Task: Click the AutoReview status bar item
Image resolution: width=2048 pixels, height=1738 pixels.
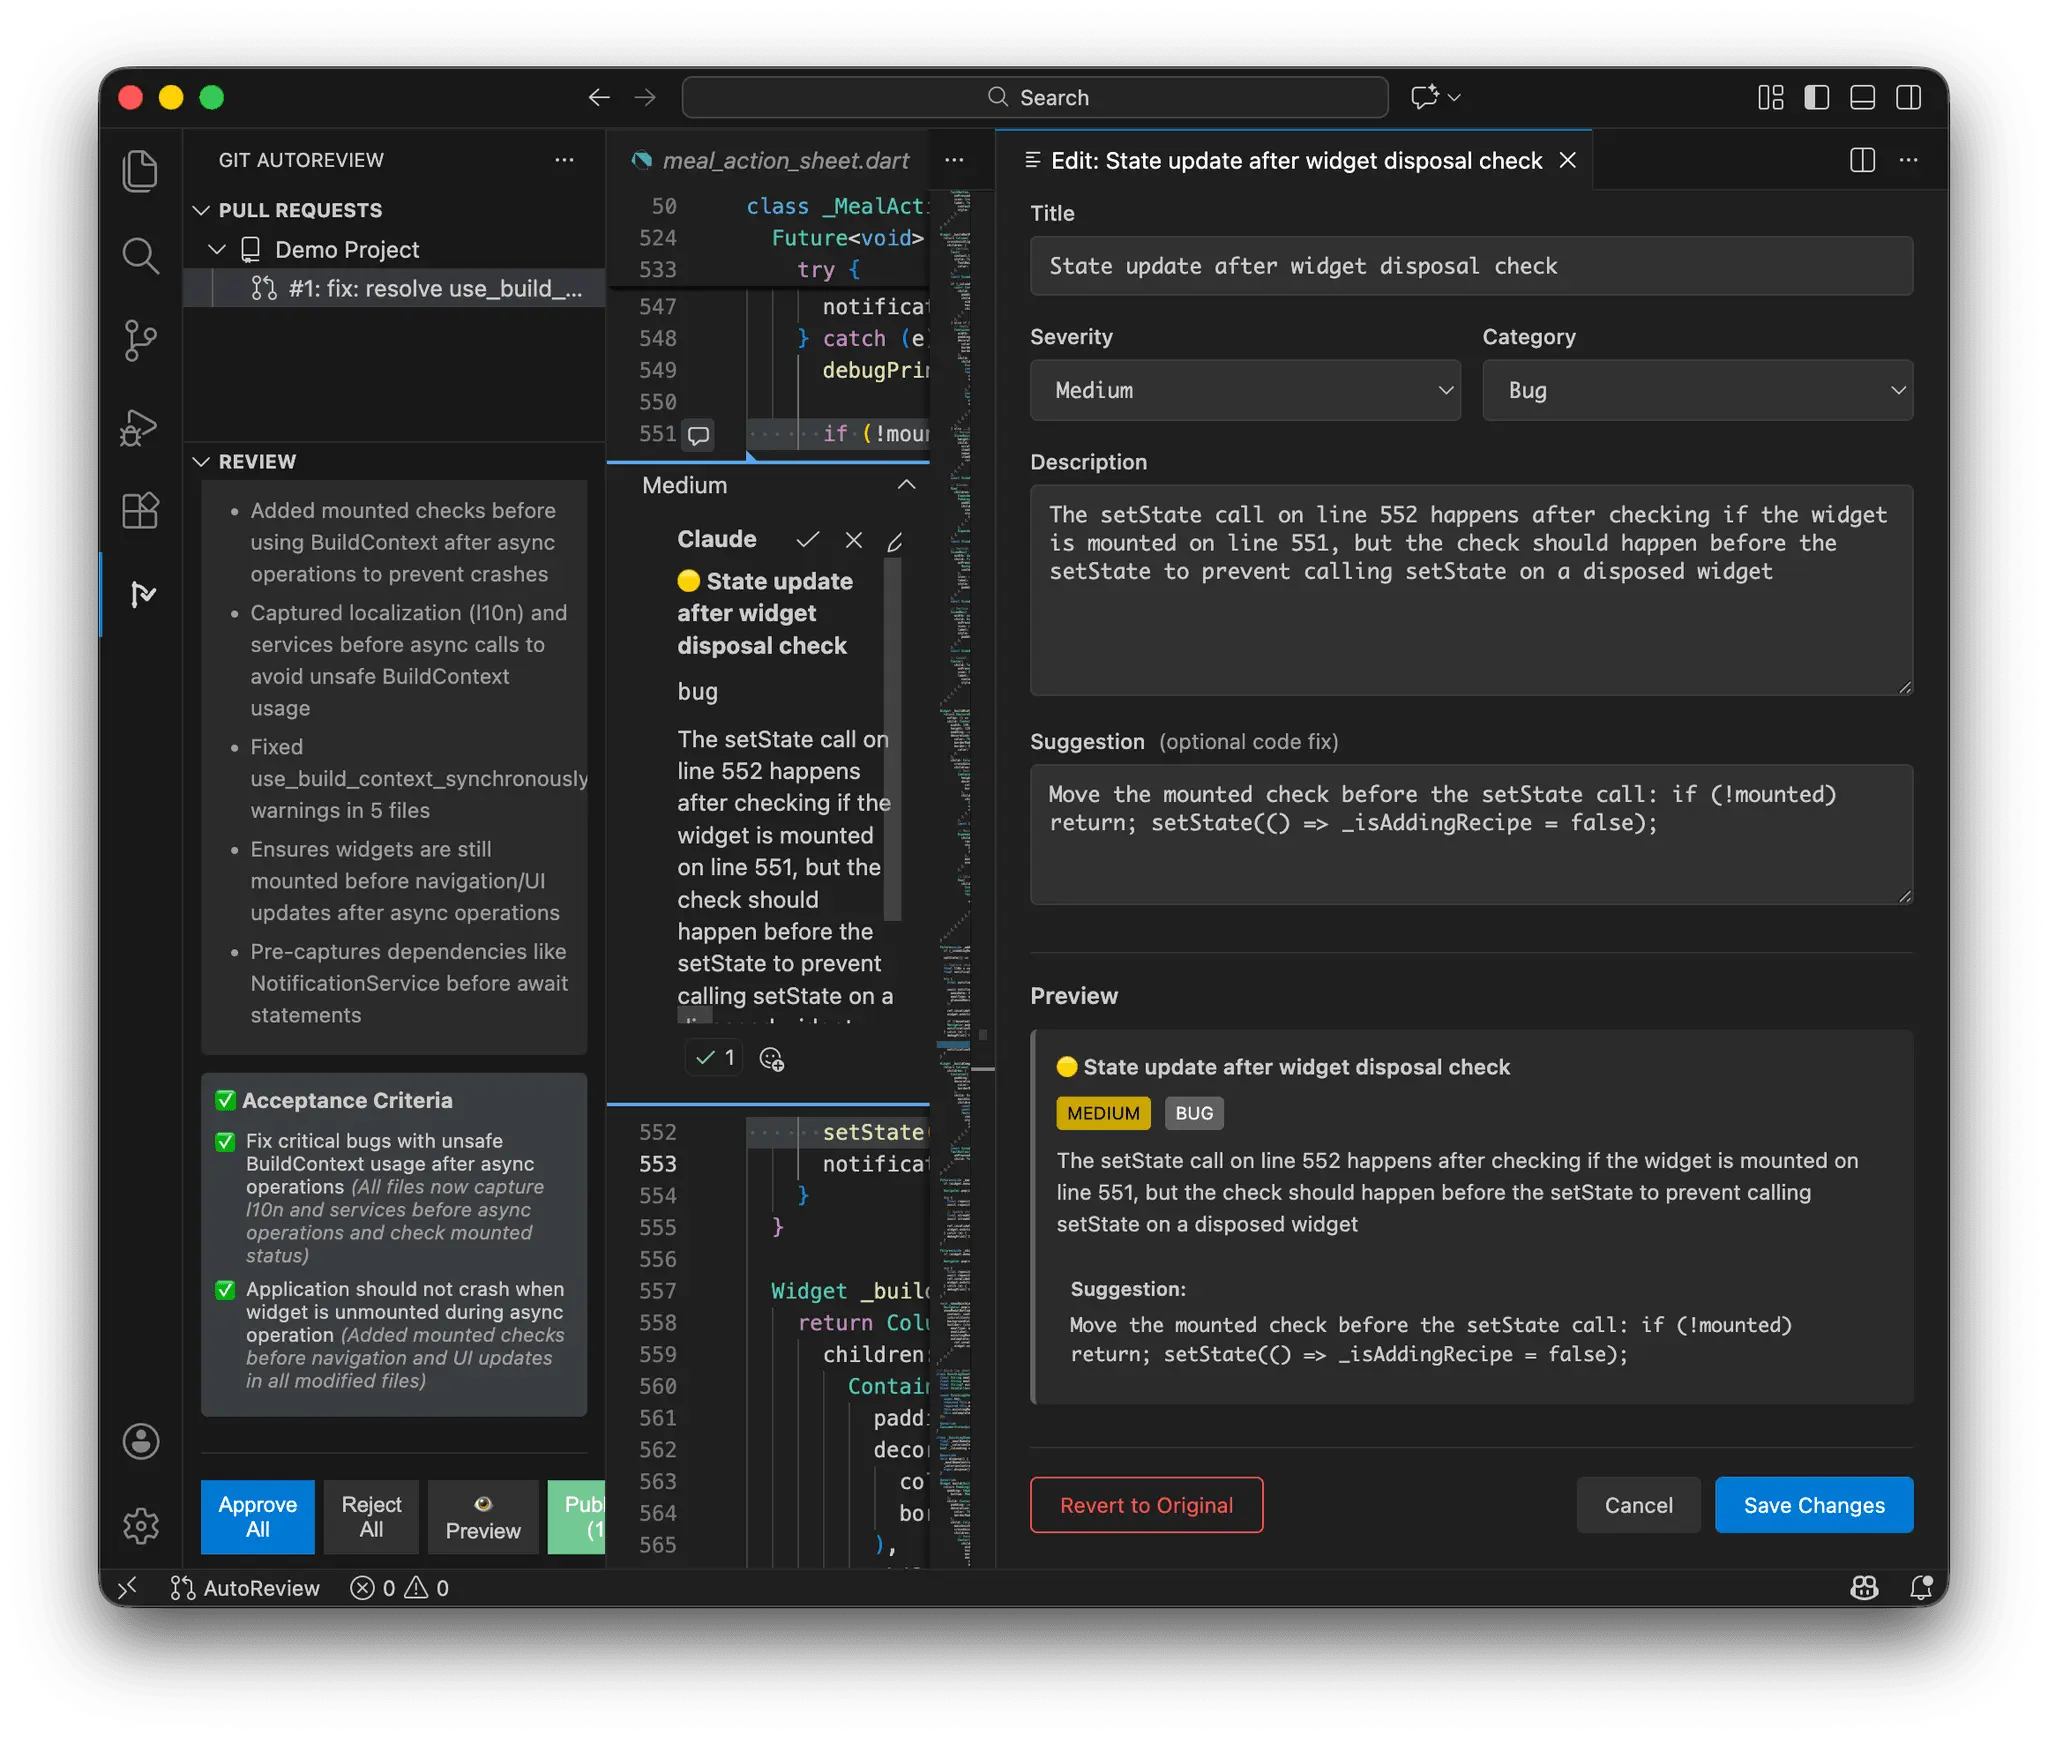Action: (245, 1588)
